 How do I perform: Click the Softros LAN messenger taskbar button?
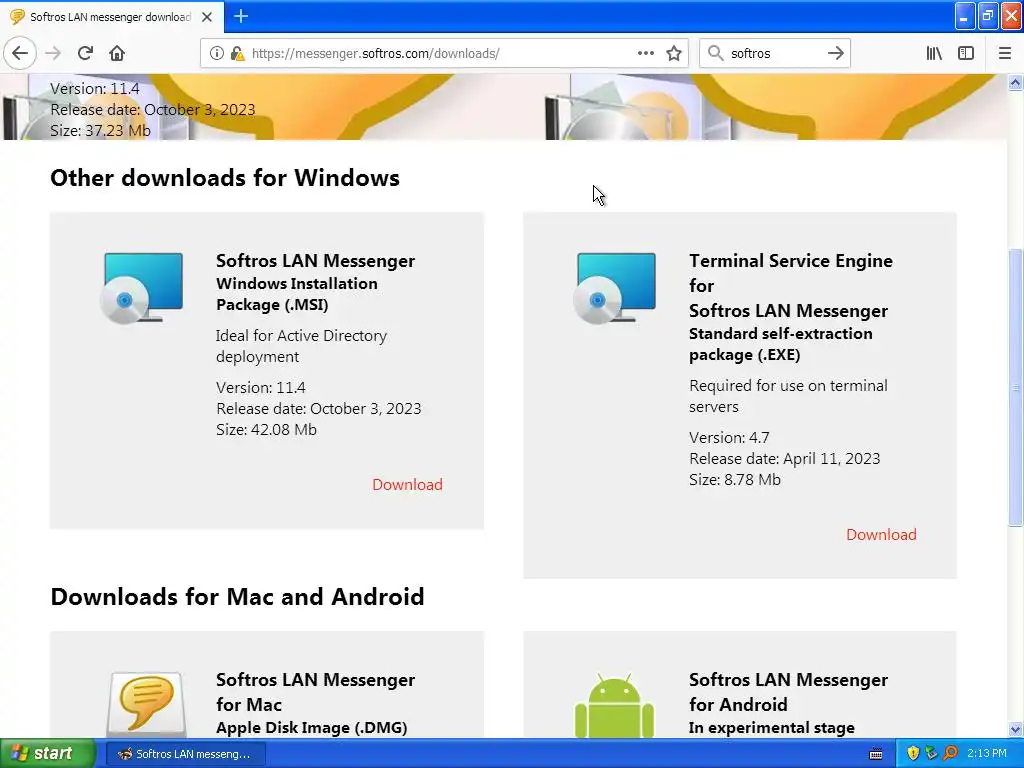click(x=185, y=754)
